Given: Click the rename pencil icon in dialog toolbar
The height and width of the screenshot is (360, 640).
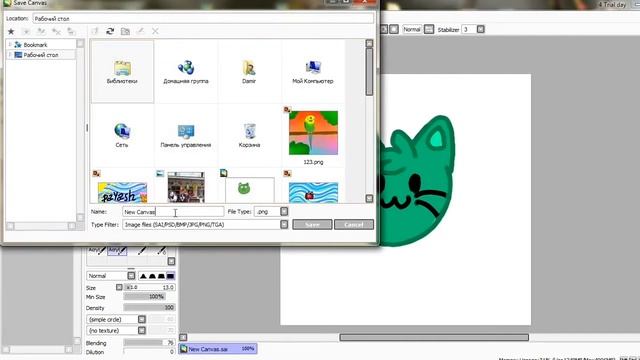Looking at the screenshot, I should (x=140, y=31).
